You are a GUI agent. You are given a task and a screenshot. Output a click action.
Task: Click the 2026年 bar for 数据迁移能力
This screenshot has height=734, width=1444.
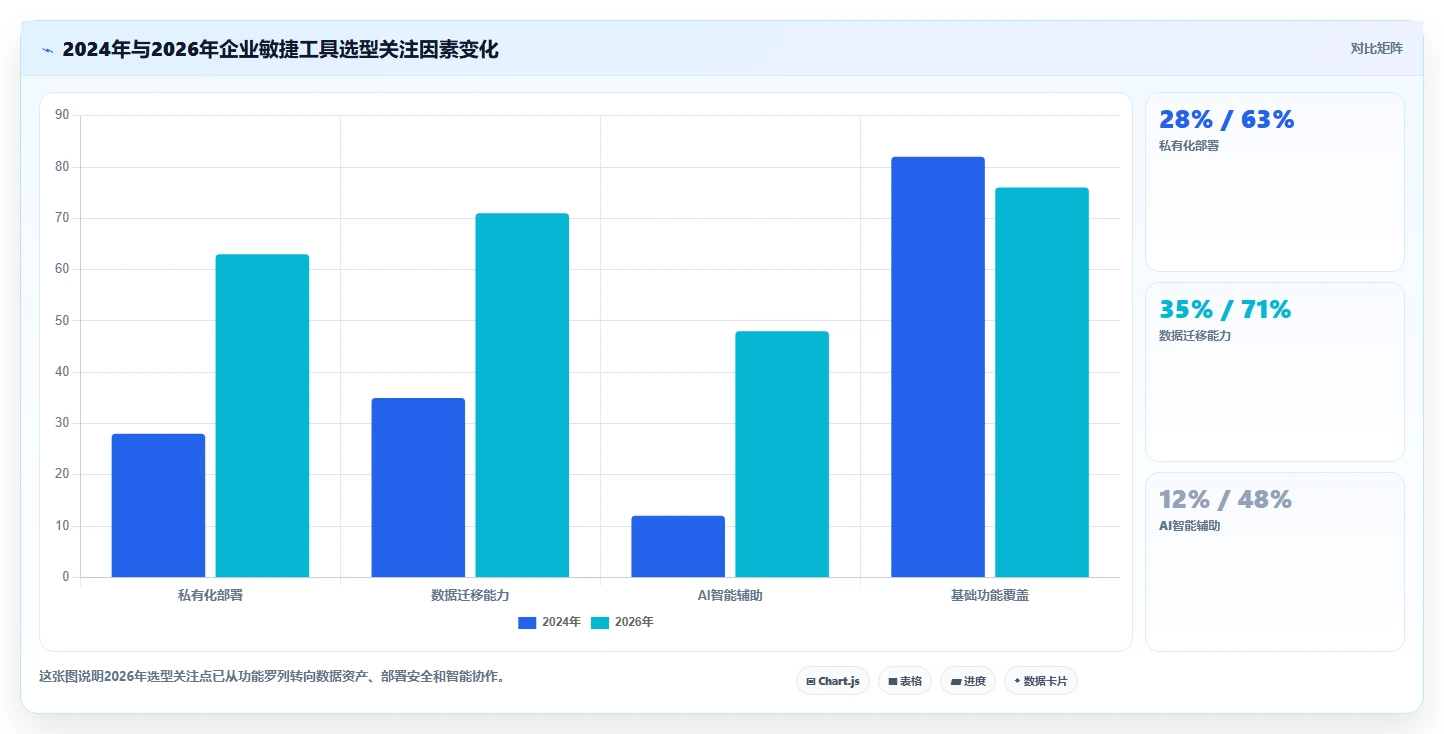(x=522, y=395)
